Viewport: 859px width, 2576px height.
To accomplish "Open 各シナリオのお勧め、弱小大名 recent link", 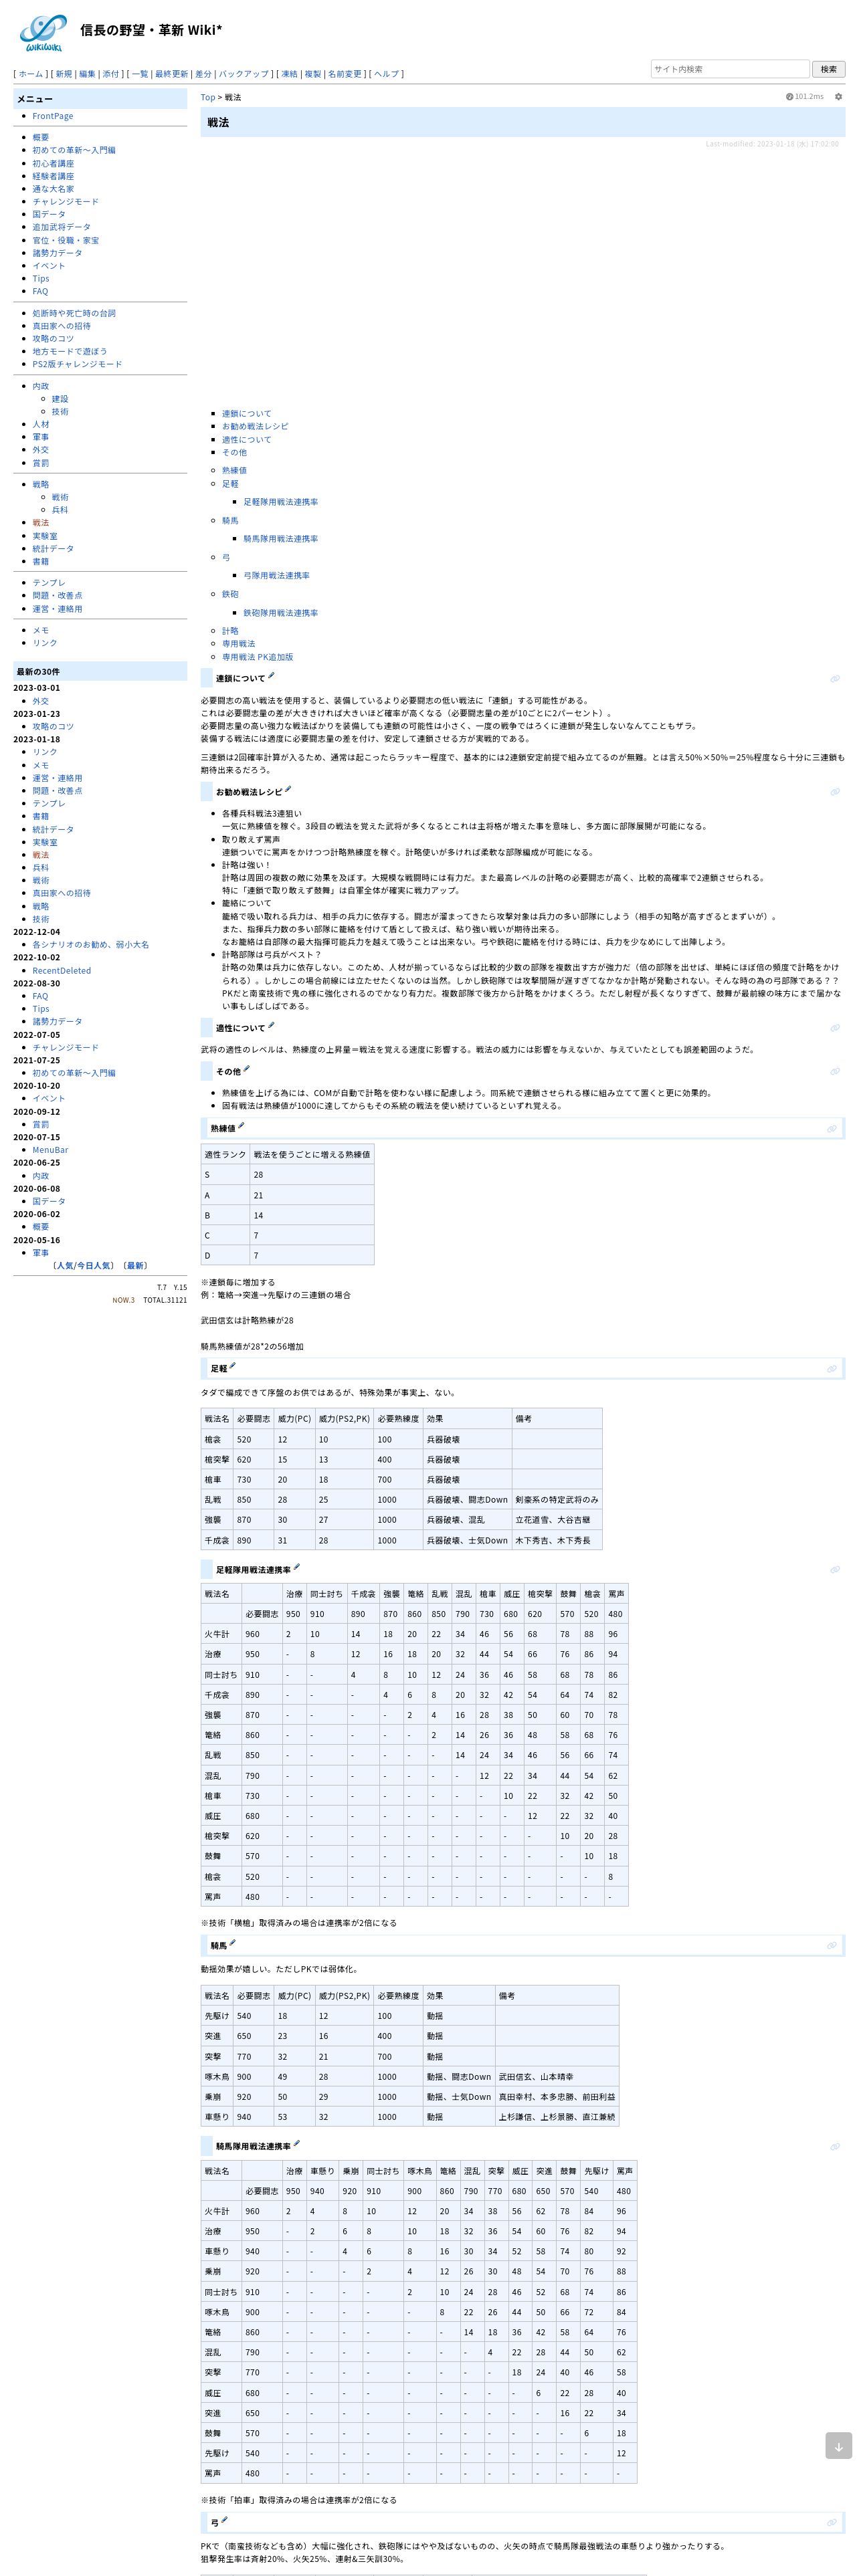I will [x=90, y=944].
